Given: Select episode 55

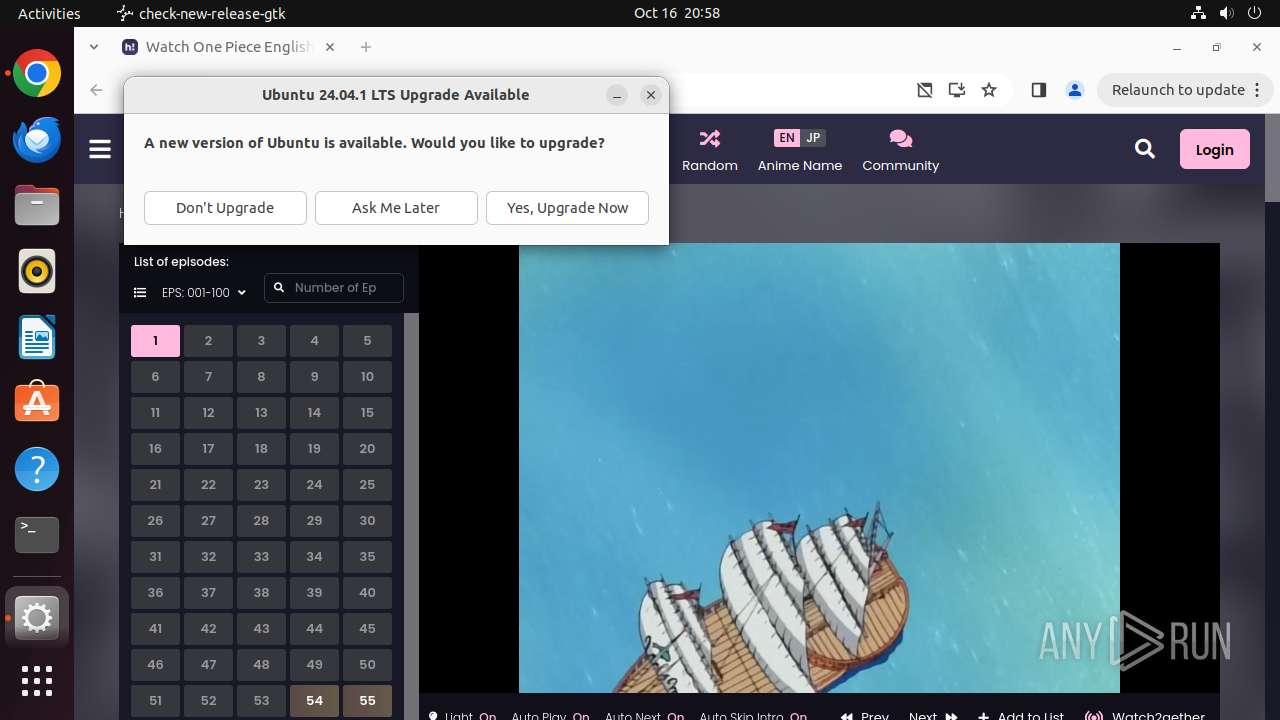Looking at the screenshot, I should [x=367, y=701].
